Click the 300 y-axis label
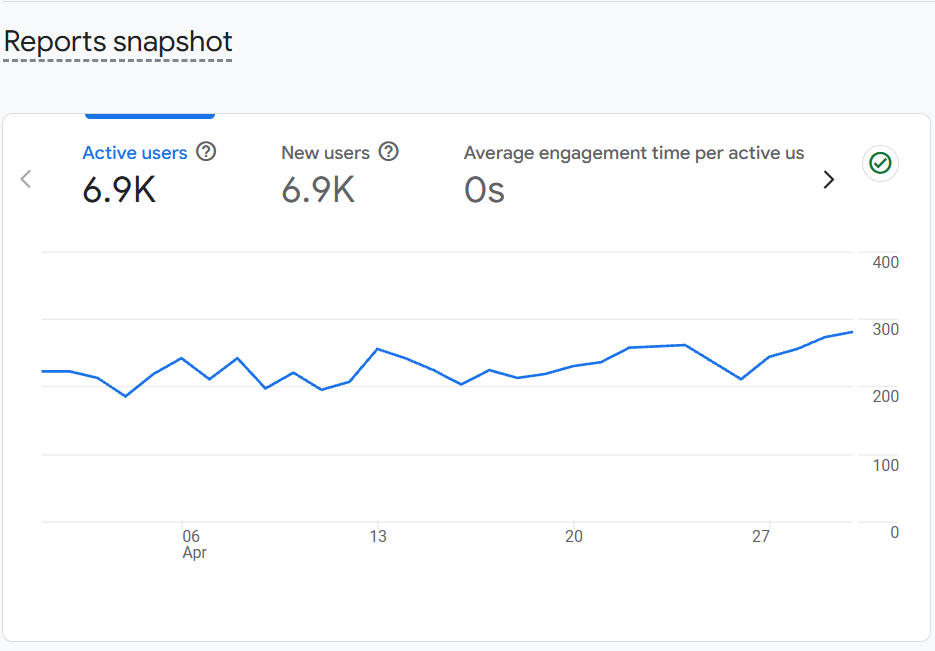This screenshot has height=651, width=935. (x=886, y=329)
